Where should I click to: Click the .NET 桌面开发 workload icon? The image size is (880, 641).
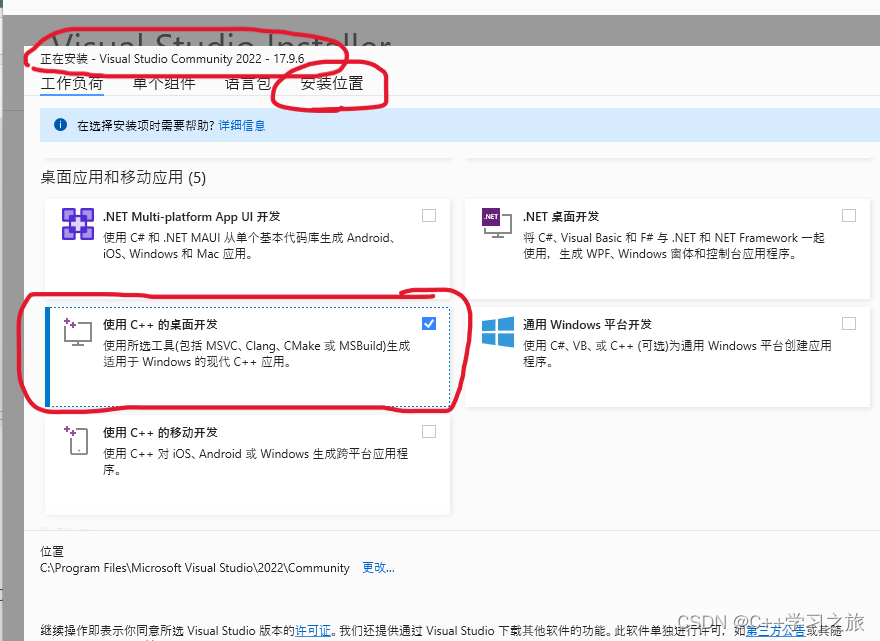pos(497,223)
